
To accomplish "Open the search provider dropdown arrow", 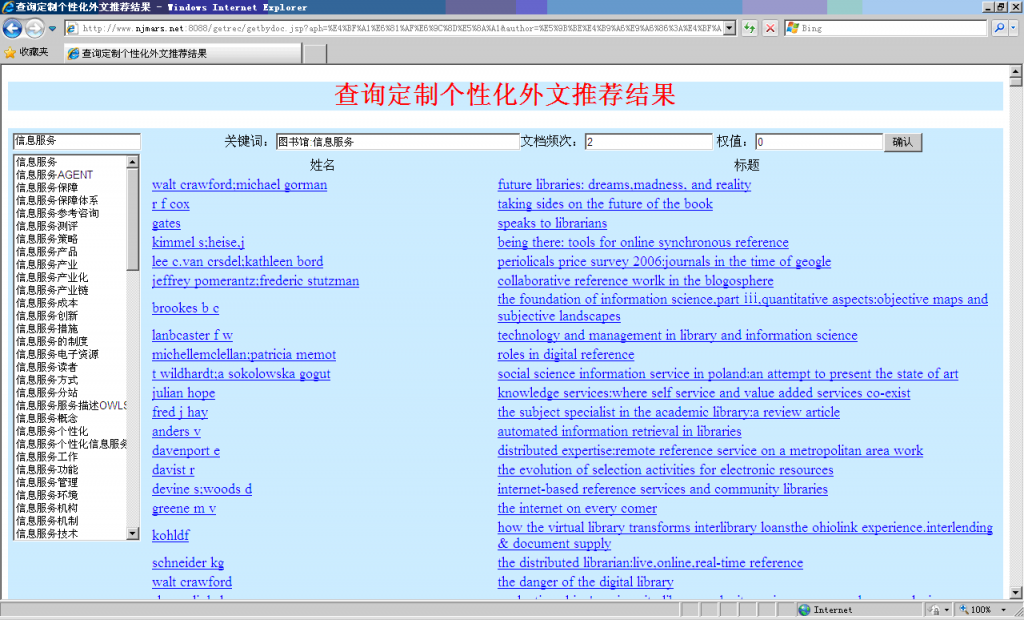I will [x=1014, y=28].
